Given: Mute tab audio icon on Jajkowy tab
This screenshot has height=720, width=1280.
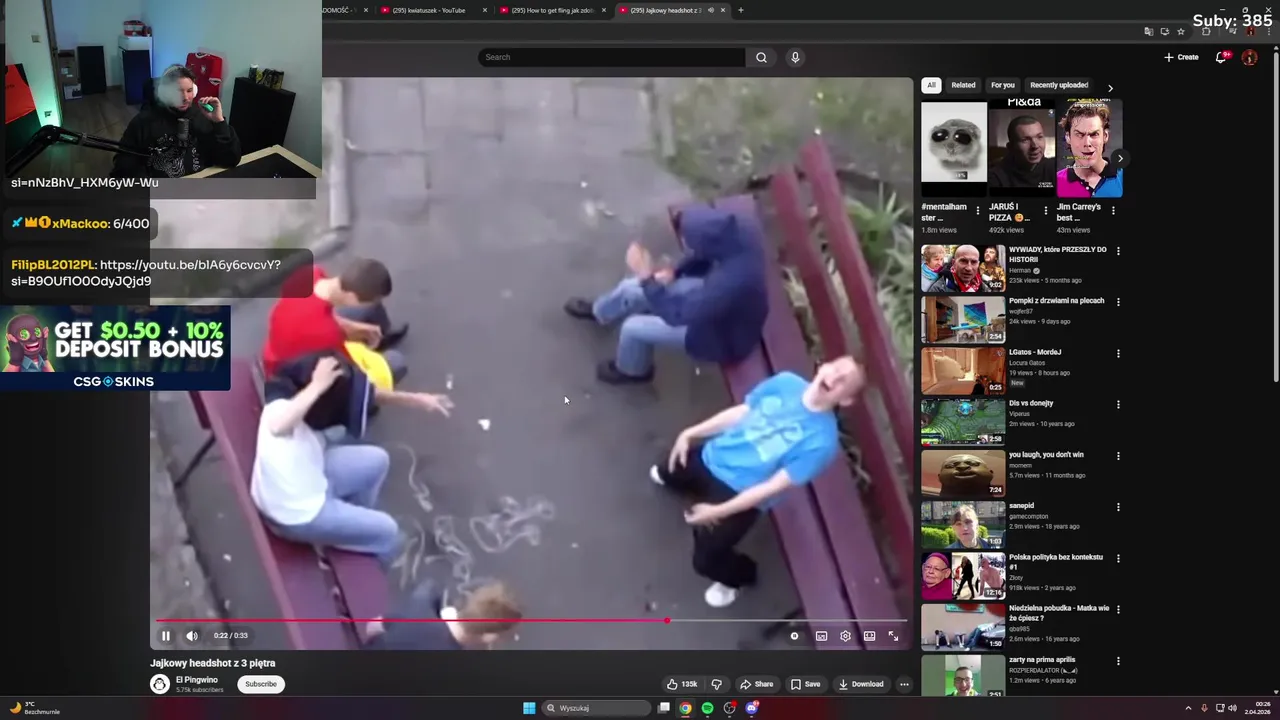Looking at the screenshot, I should coord(711,10).
